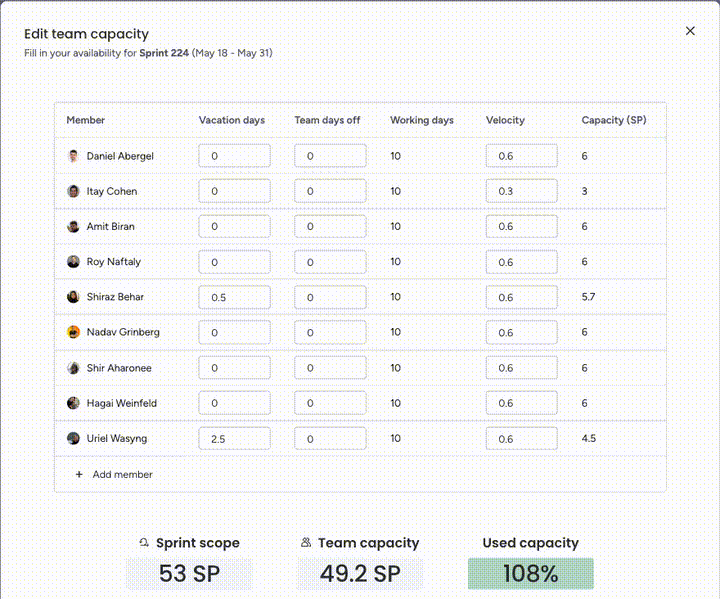Click the Team days off column header
This screenshot has height=599, width=720.
[327, 120]
